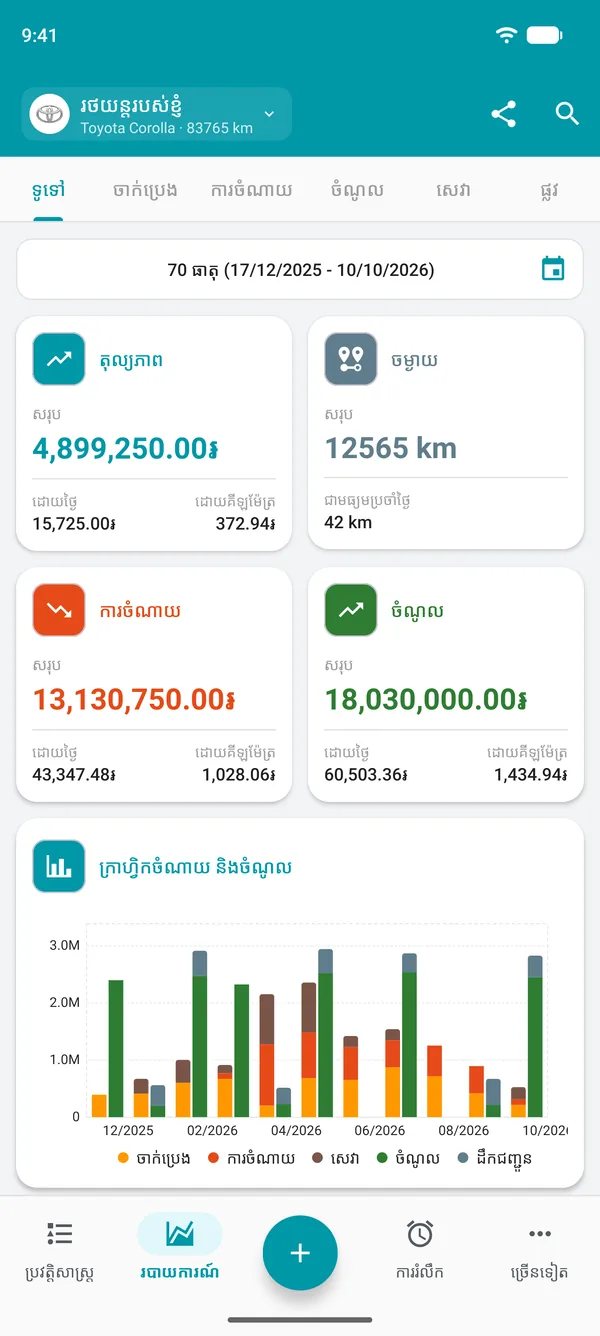Switch to the ចាក់ប្រេង tab
The width and height of the screenshot is (600, 1336).
coord(146,190)
